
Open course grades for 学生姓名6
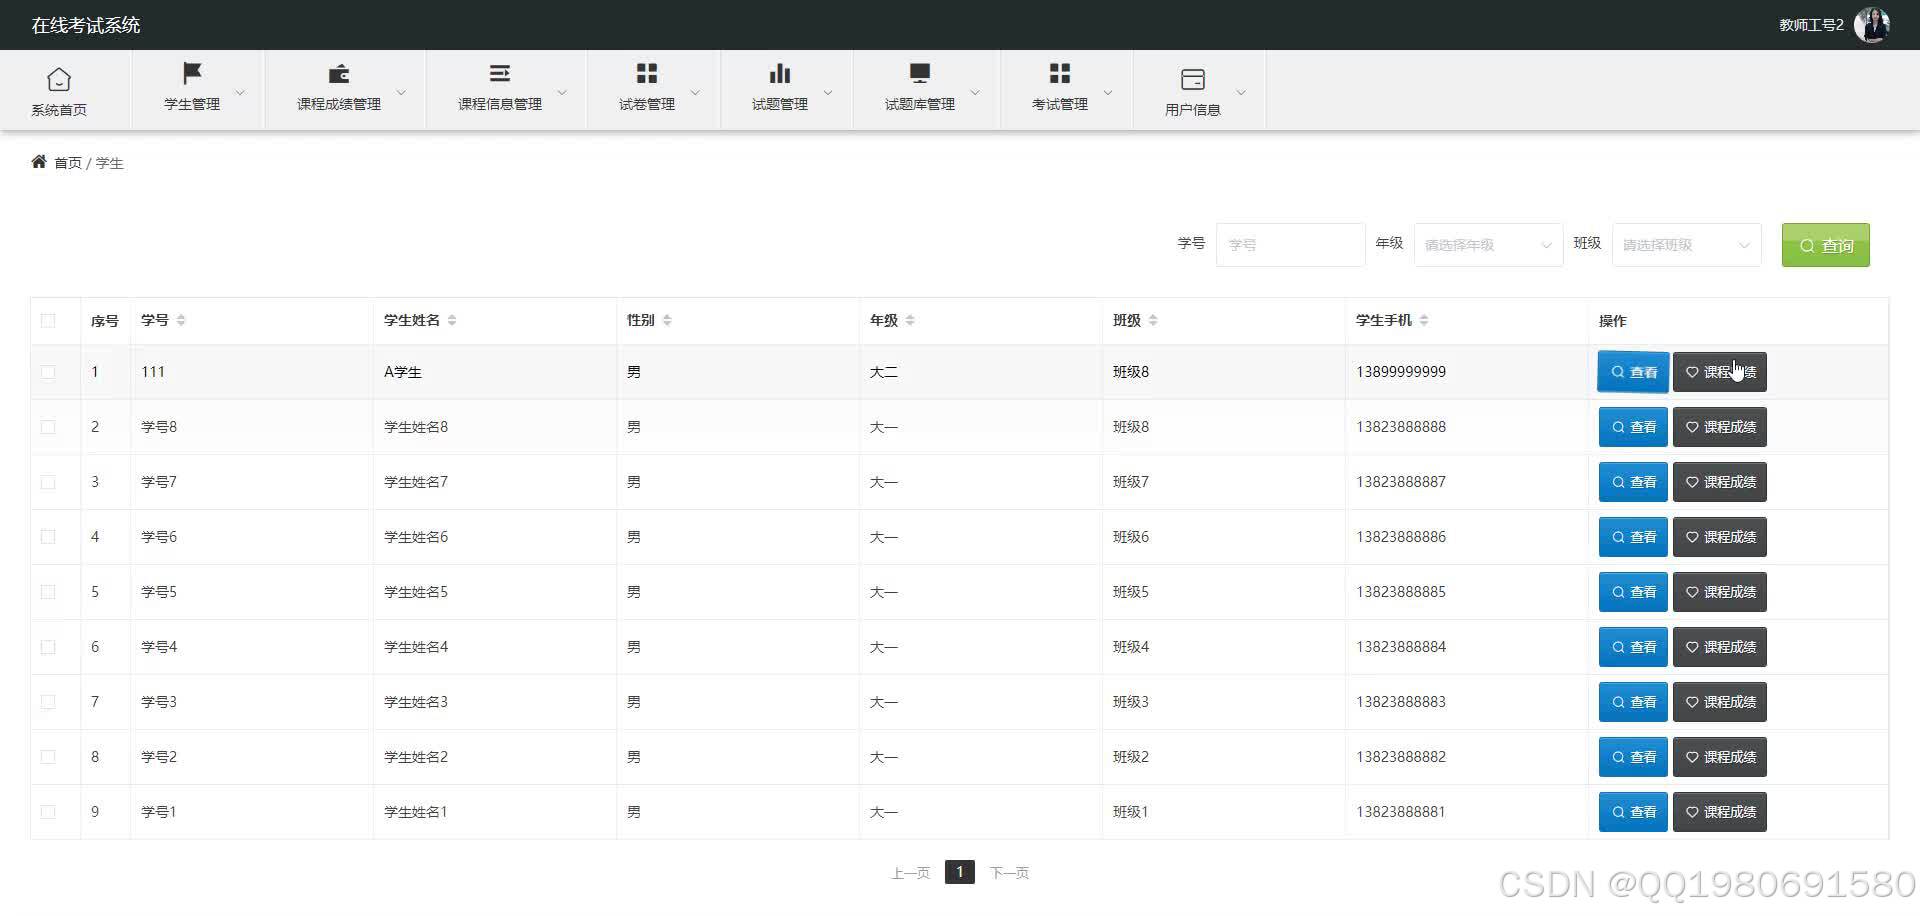(x=1720, y=537)
